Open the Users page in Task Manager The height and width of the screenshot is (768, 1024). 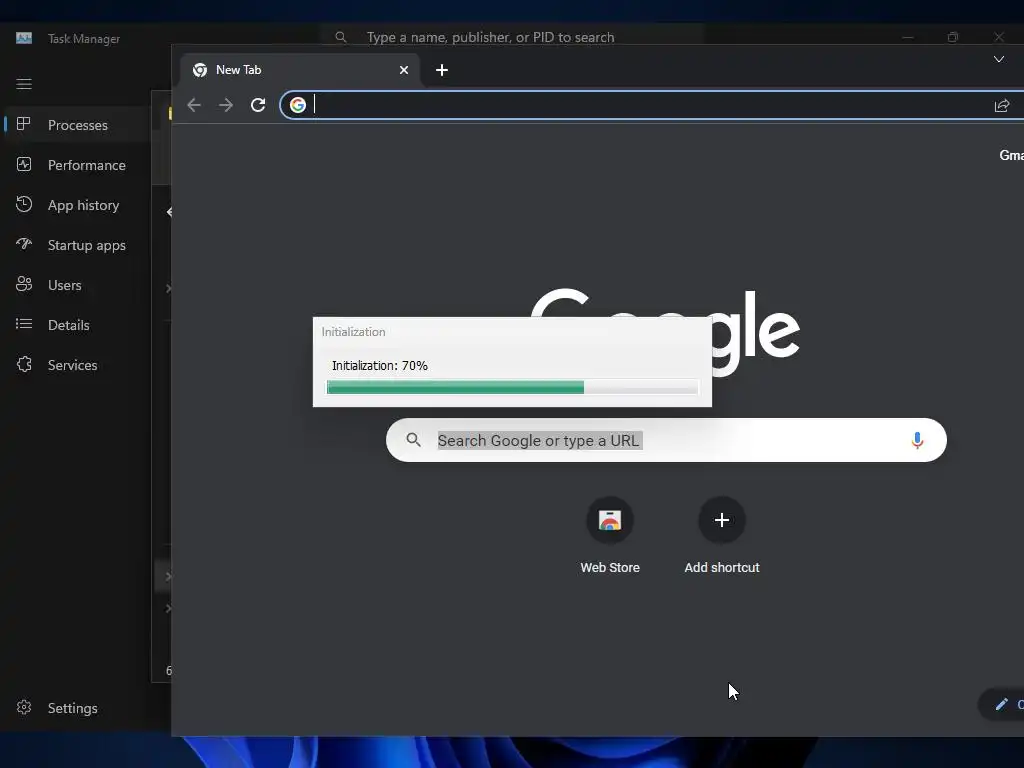click(x=77, y=285)
